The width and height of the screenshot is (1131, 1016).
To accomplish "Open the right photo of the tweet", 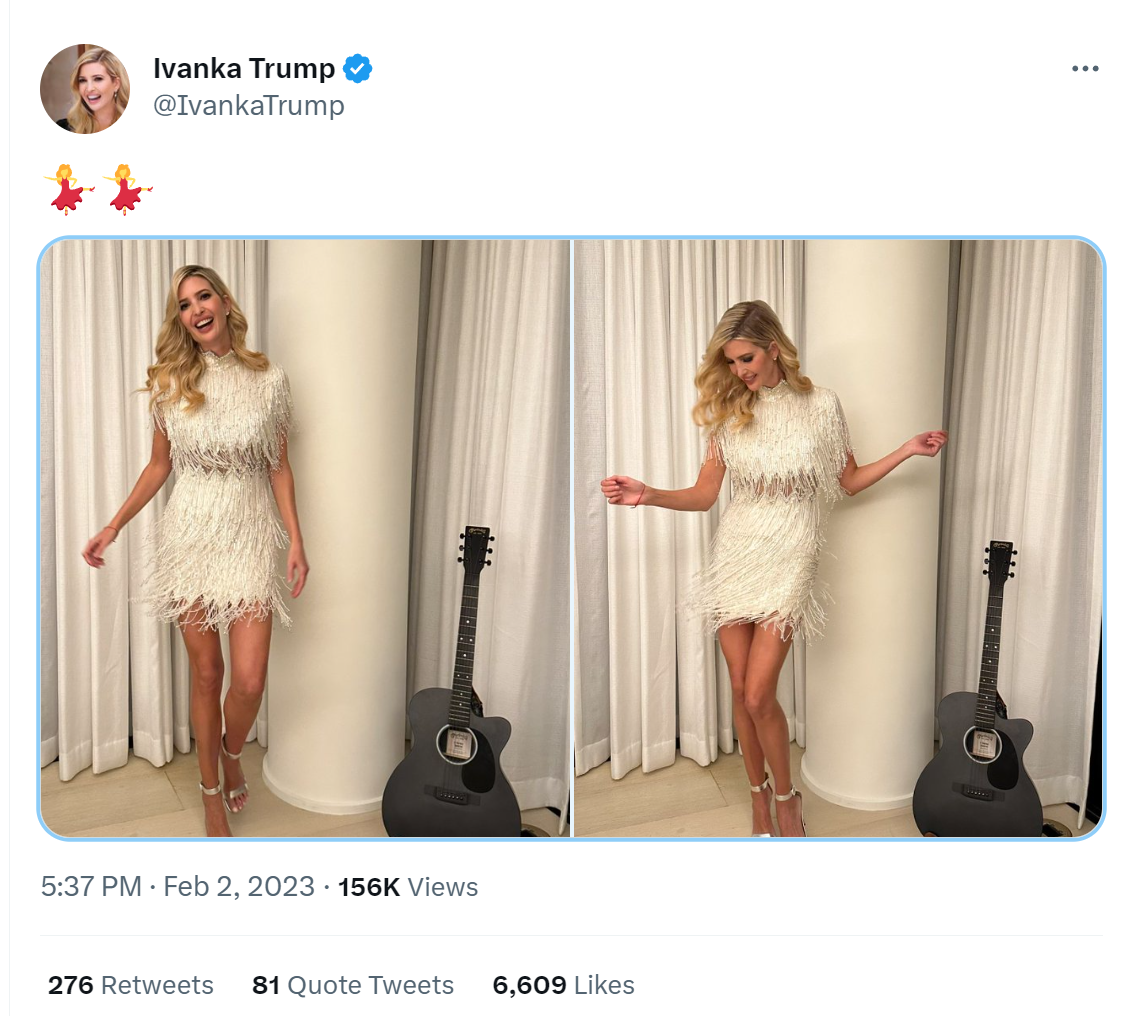I will 838,539.
